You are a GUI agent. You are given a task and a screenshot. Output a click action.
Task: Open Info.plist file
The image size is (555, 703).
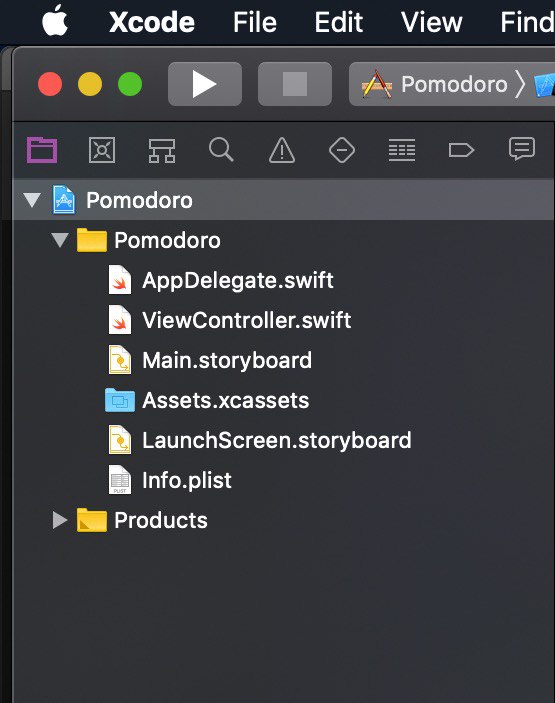[x=186, y=480]
